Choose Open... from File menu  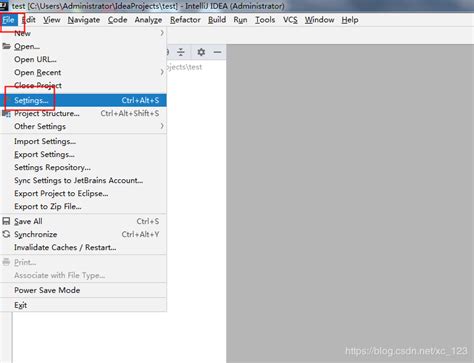(83, 46)
